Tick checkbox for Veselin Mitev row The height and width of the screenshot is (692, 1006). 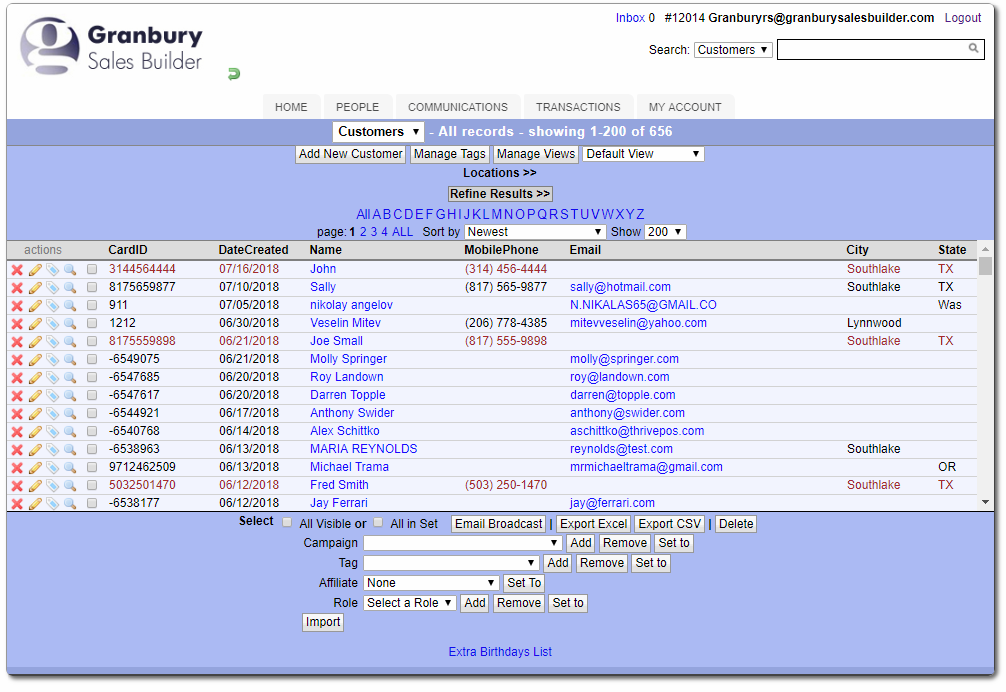[92, 323]
